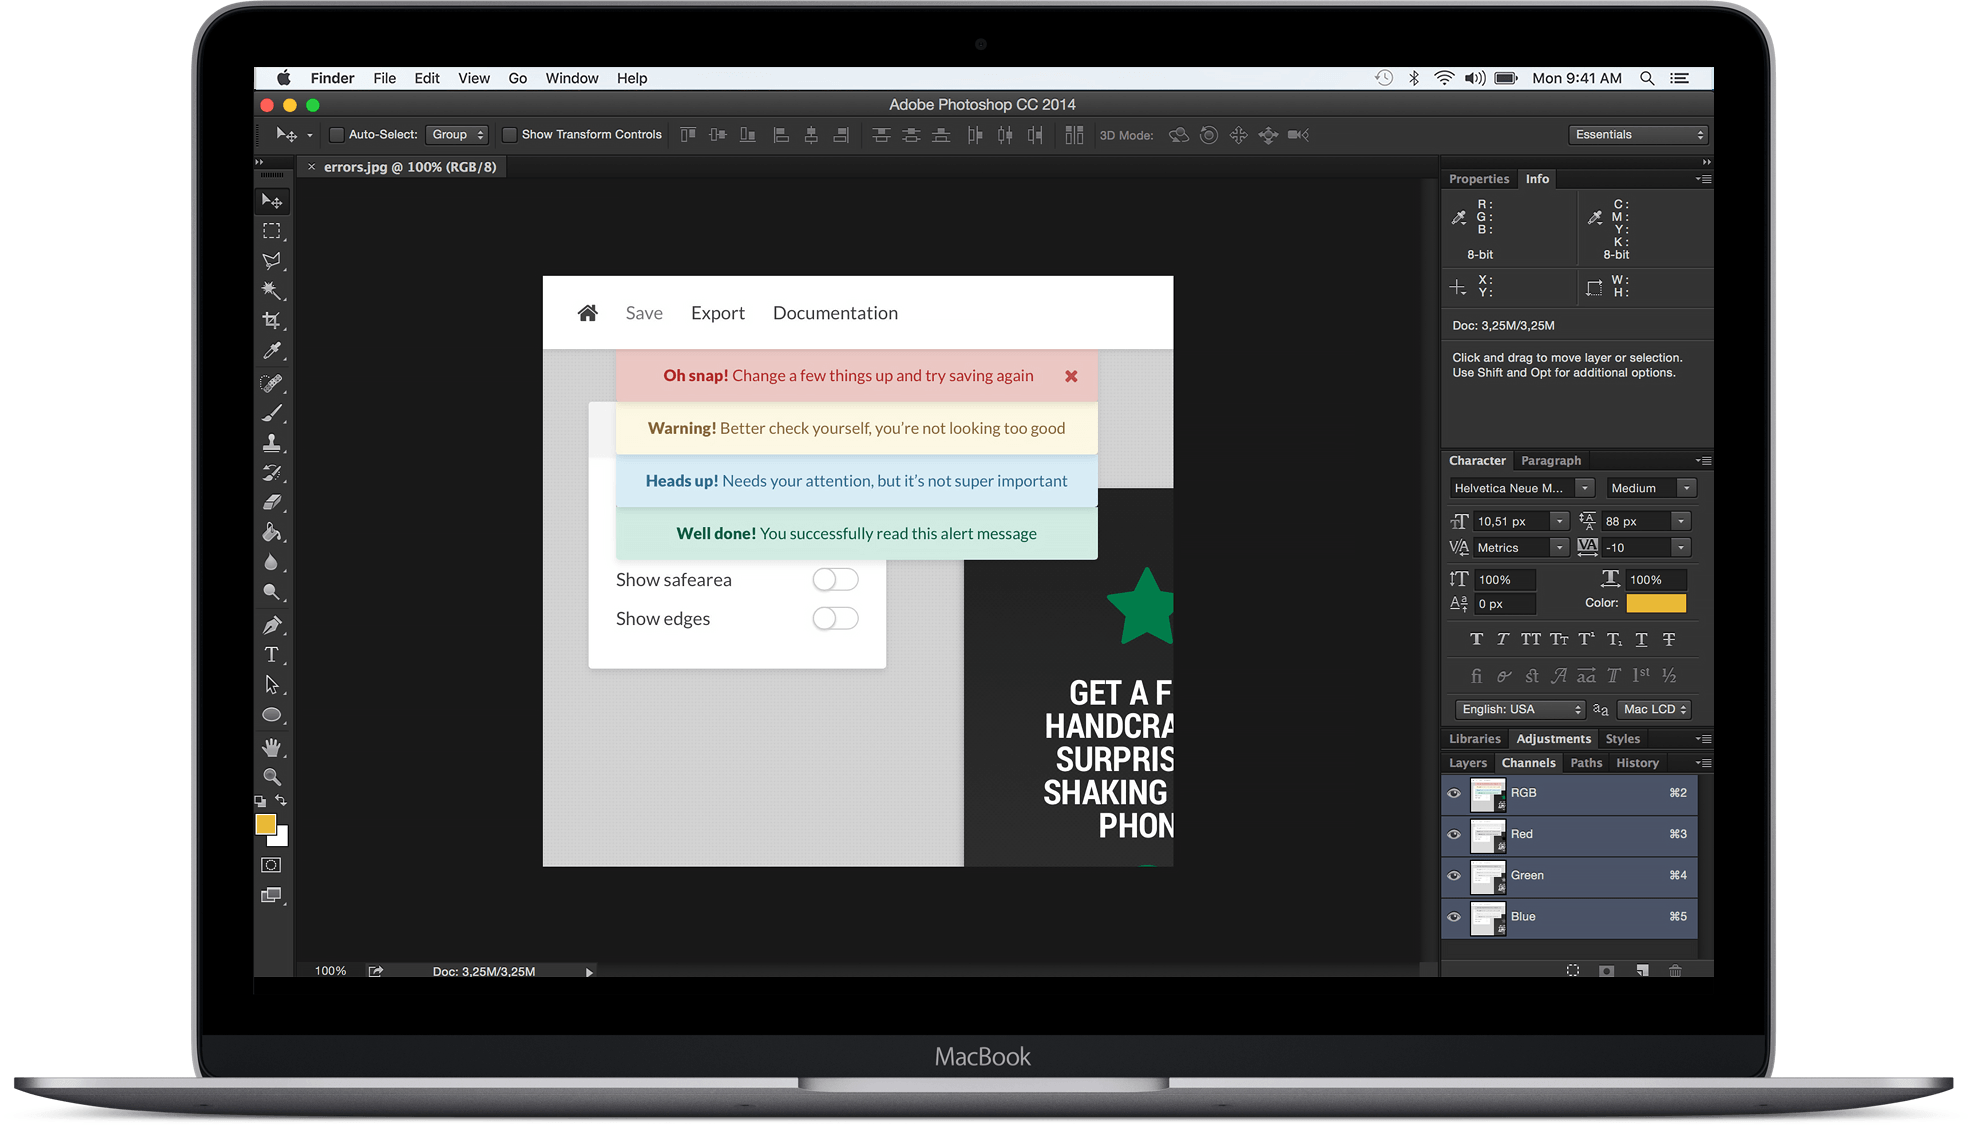
Task: Open the English: USA language dropdown
Action: 1520,710
